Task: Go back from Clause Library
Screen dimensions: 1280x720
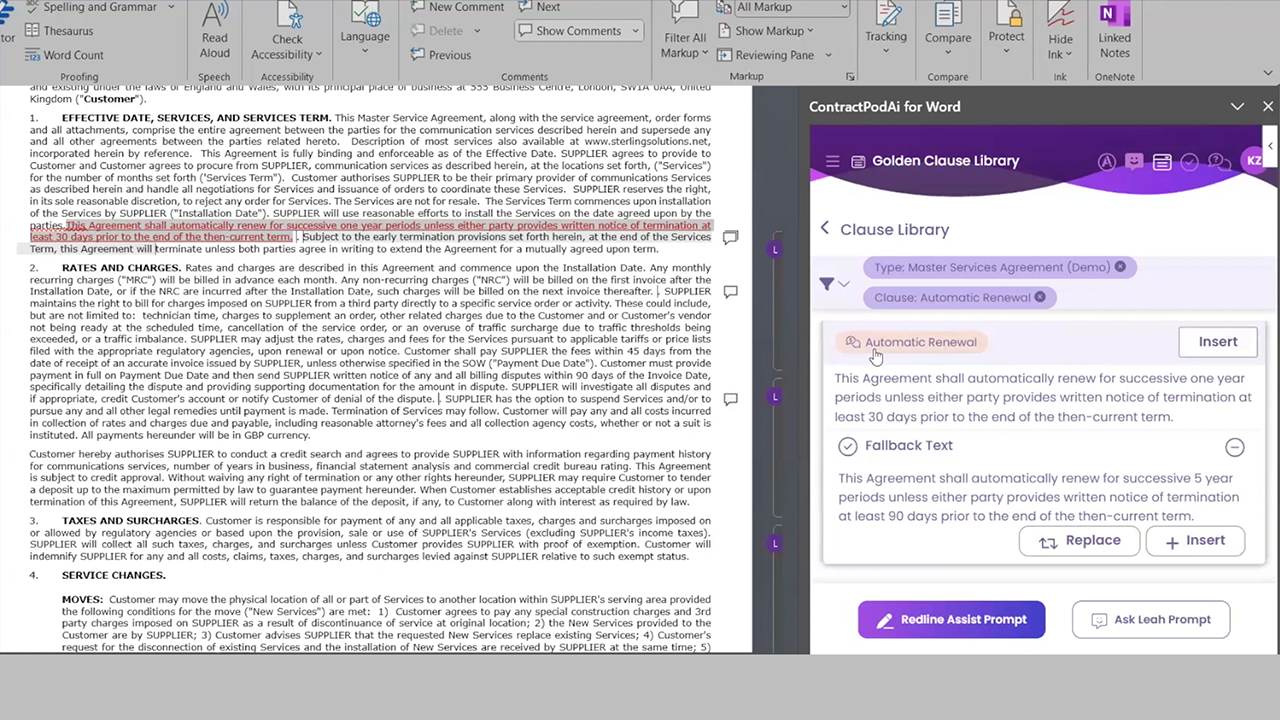Action: (x=825, y=228)
